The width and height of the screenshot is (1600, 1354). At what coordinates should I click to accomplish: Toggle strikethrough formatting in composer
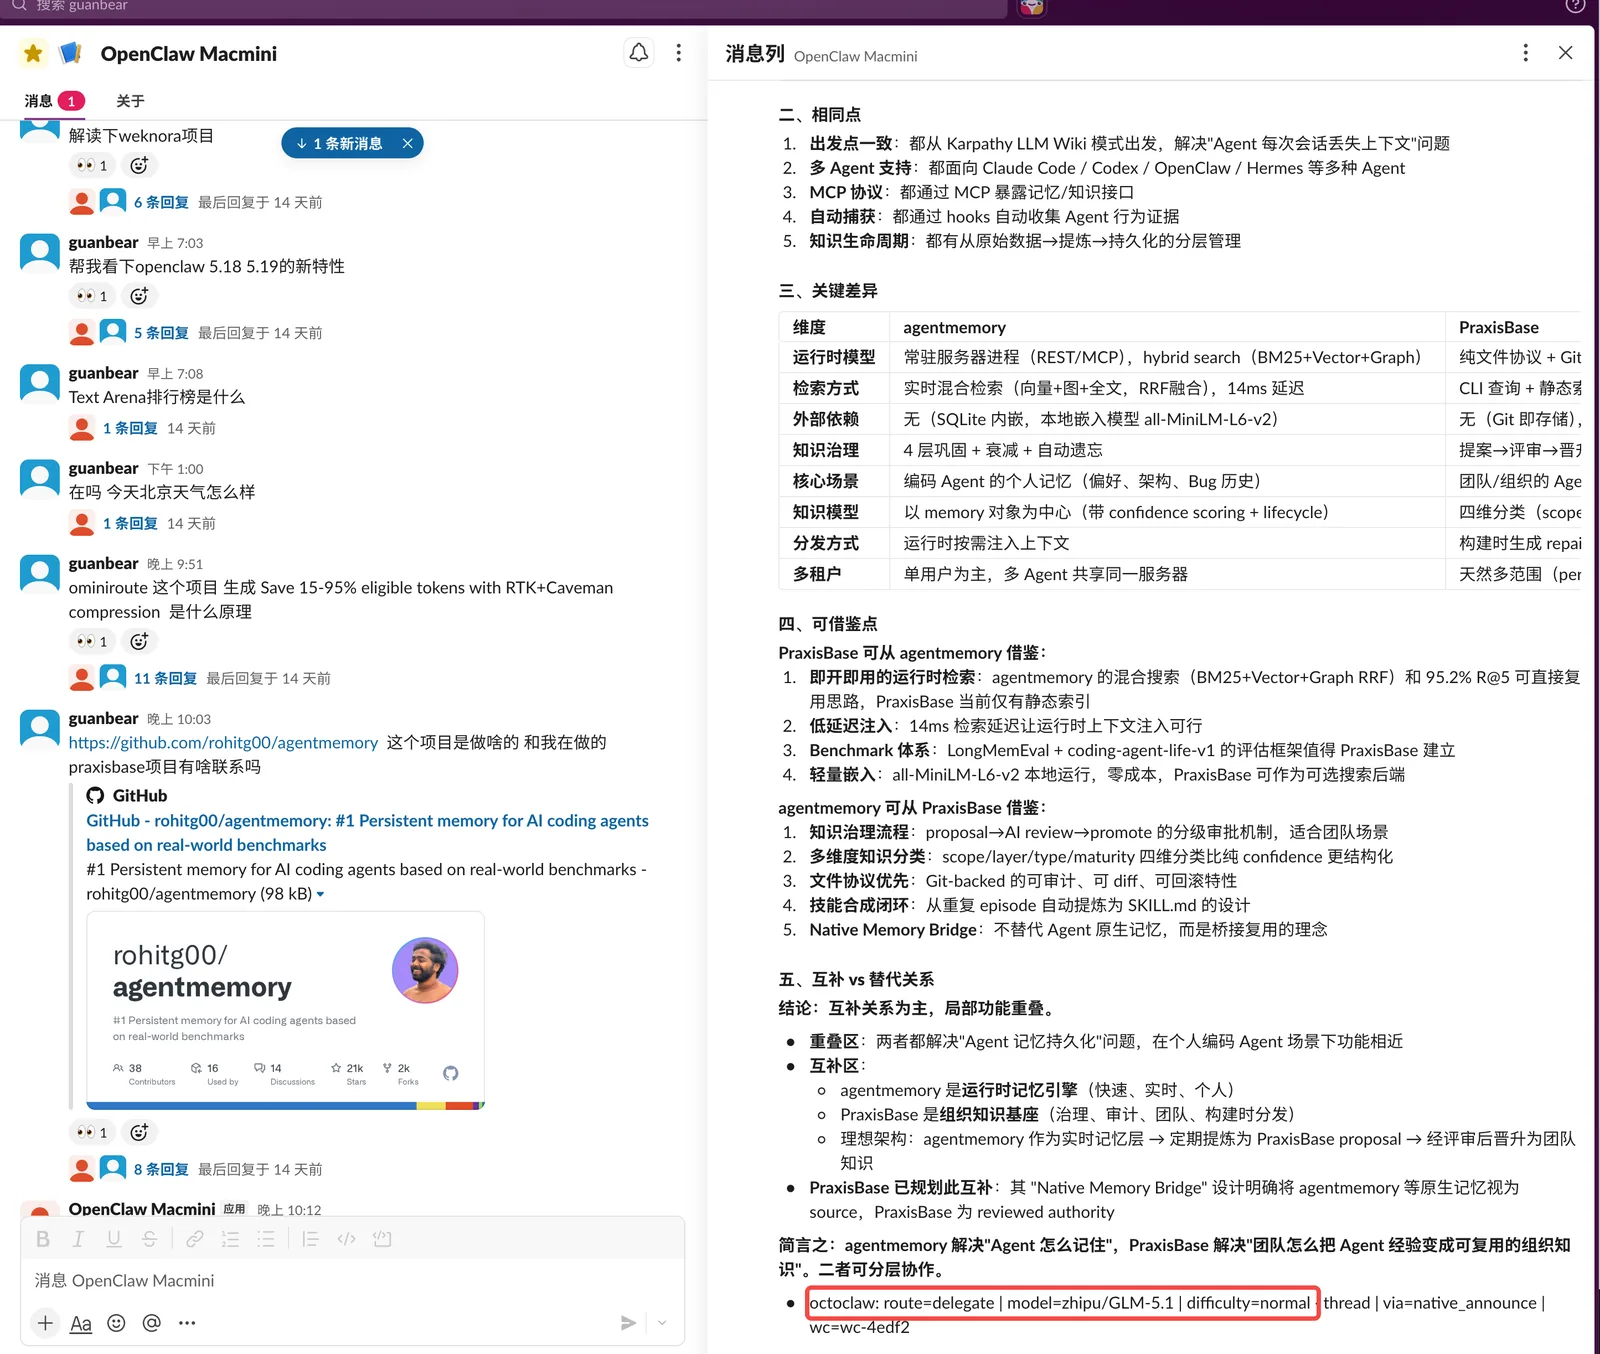pos(149,1239)
